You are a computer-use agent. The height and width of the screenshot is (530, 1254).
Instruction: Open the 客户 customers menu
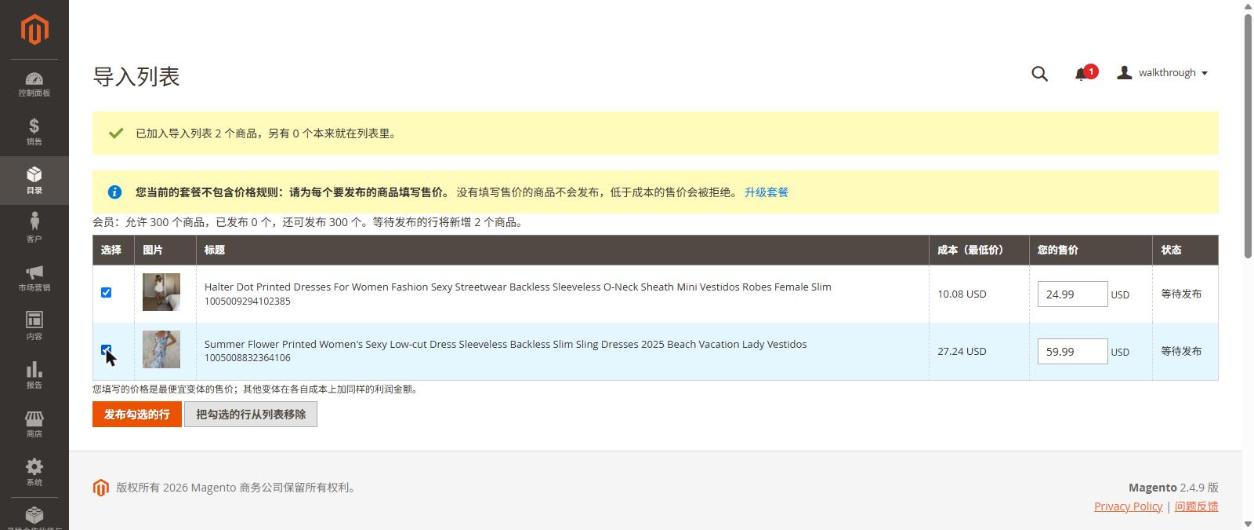34,229
